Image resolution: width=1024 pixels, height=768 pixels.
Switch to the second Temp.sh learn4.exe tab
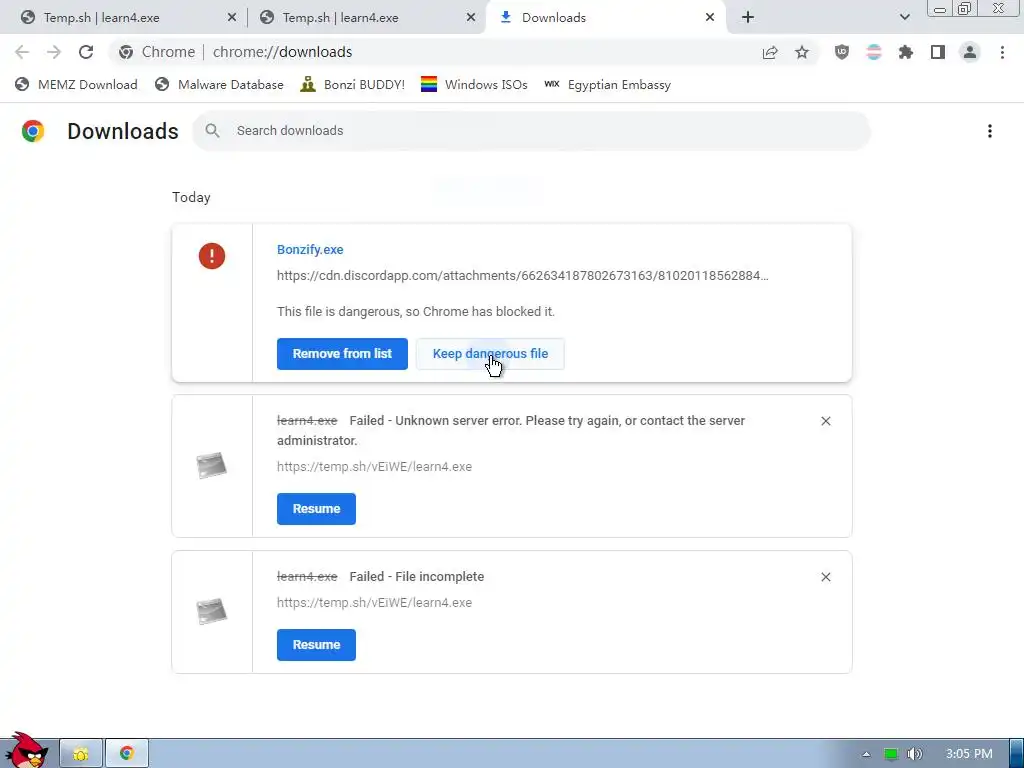click(368, 18)
